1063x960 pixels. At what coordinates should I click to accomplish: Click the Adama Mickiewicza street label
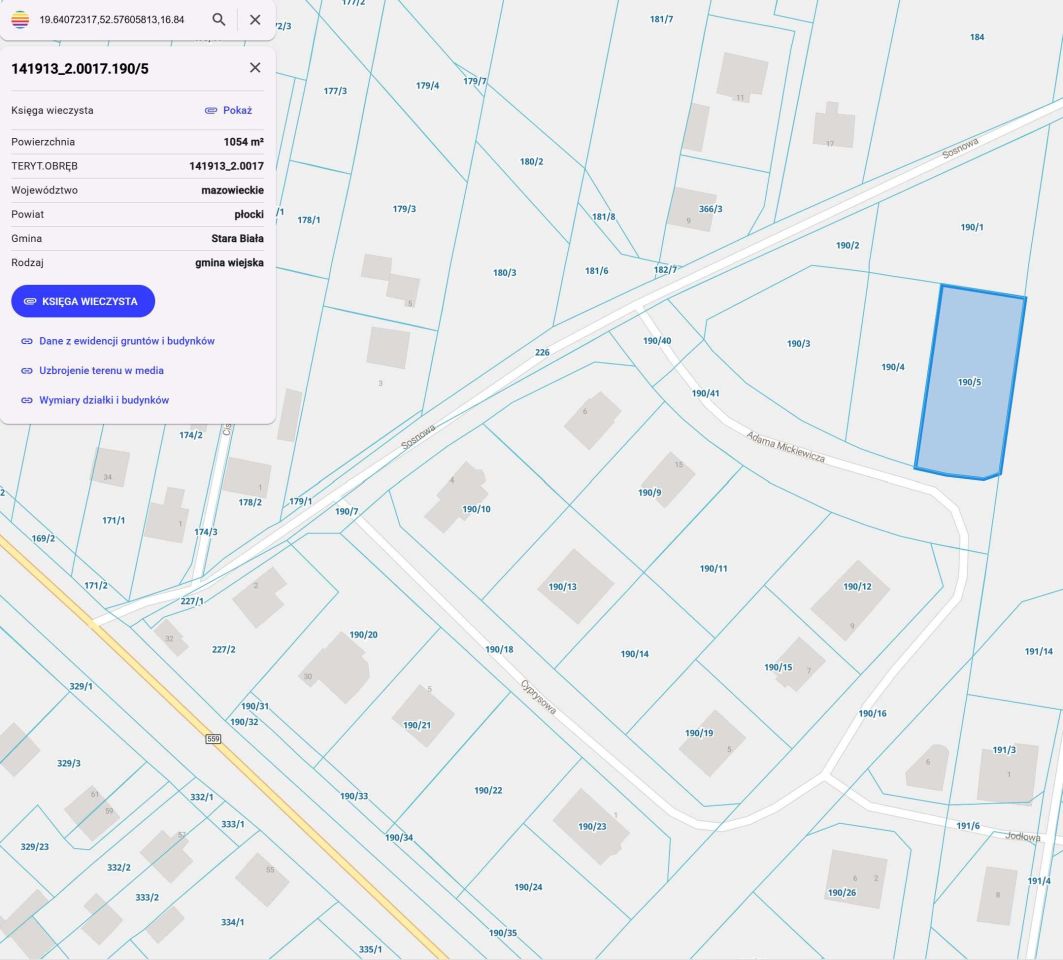pos(786,447)
